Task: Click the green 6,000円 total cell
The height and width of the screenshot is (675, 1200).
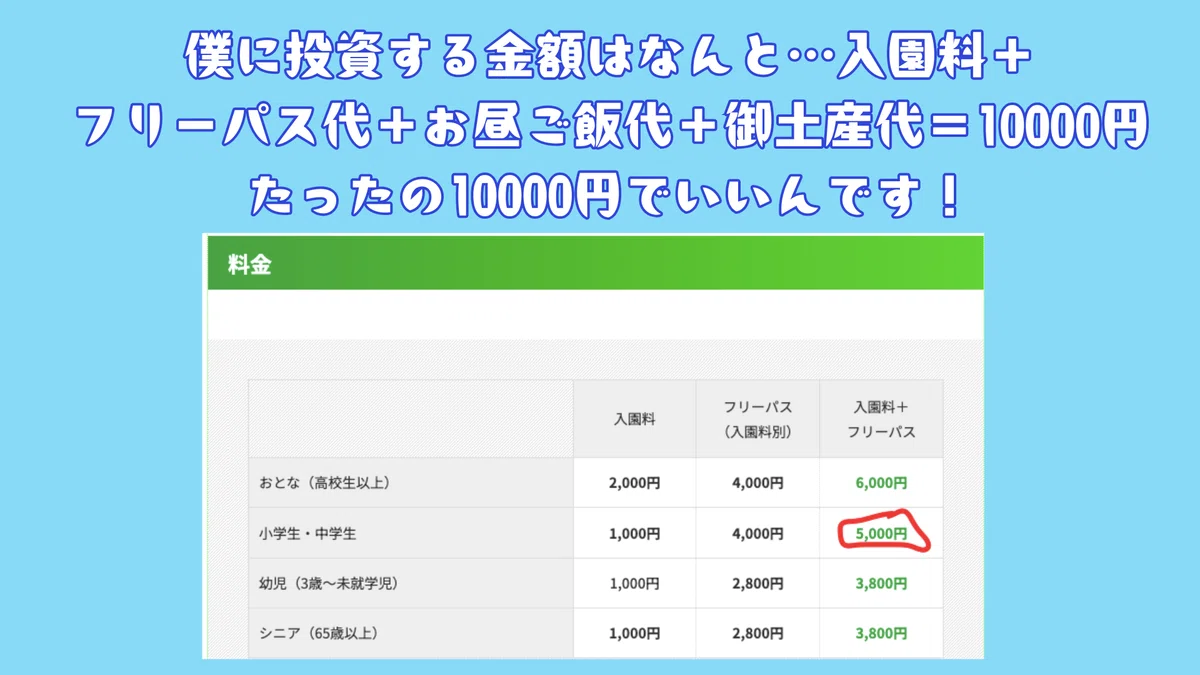Action: (881, 483)
